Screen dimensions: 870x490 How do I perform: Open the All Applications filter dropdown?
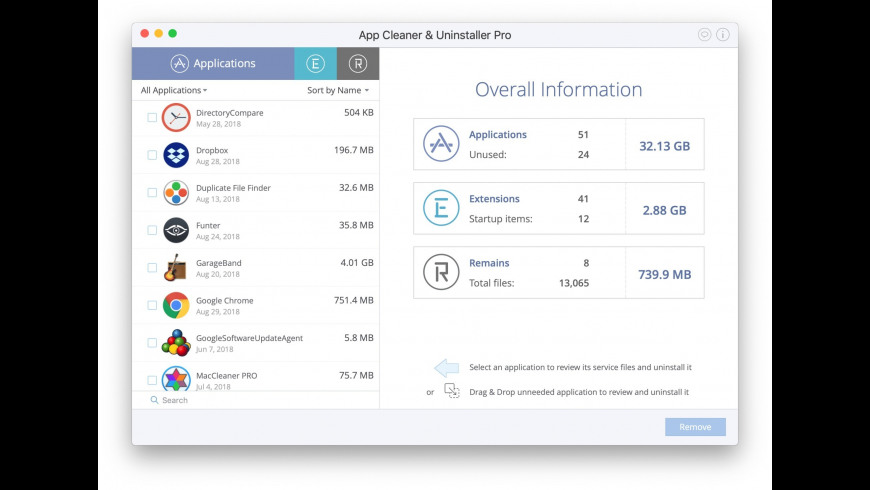coord(174,90)
